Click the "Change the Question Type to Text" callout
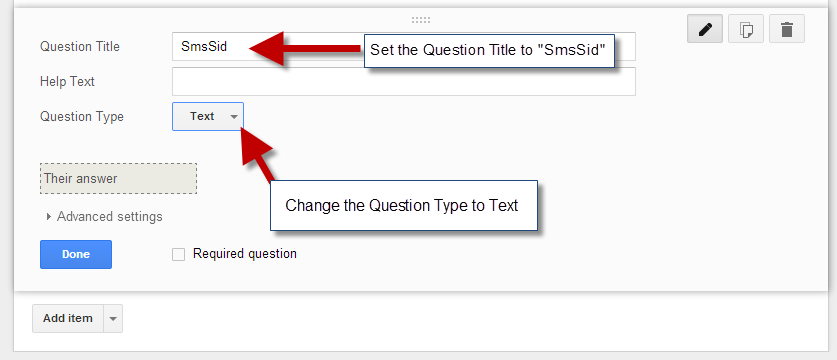This screenshot has width=837, height=360. click(x=404, y=206)
